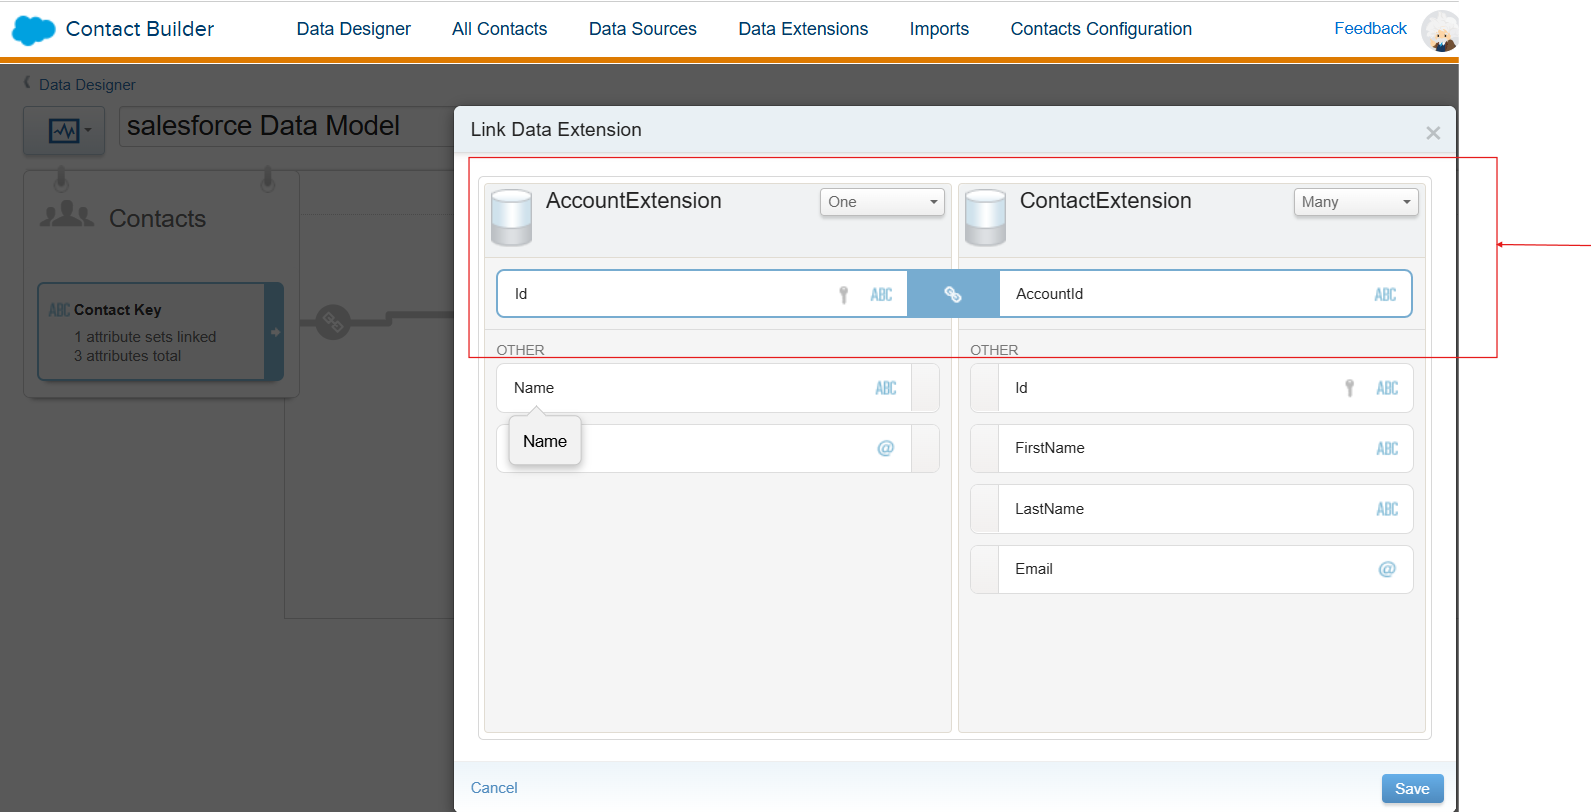Cancel the Link Data Extension dialog
Image resolution: width=1591 pixels, height=812 pixels.
tap(494, 788)
